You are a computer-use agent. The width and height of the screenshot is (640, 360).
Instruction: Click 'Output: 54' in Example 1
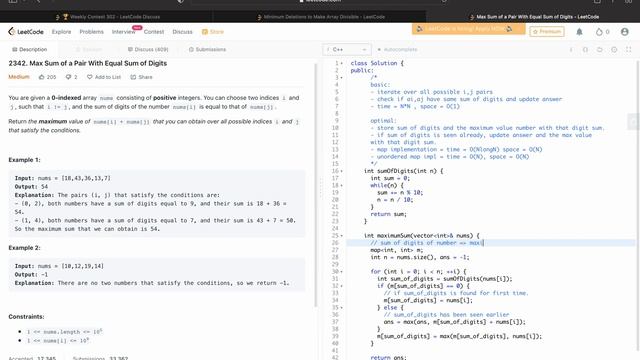click(31, 187)
